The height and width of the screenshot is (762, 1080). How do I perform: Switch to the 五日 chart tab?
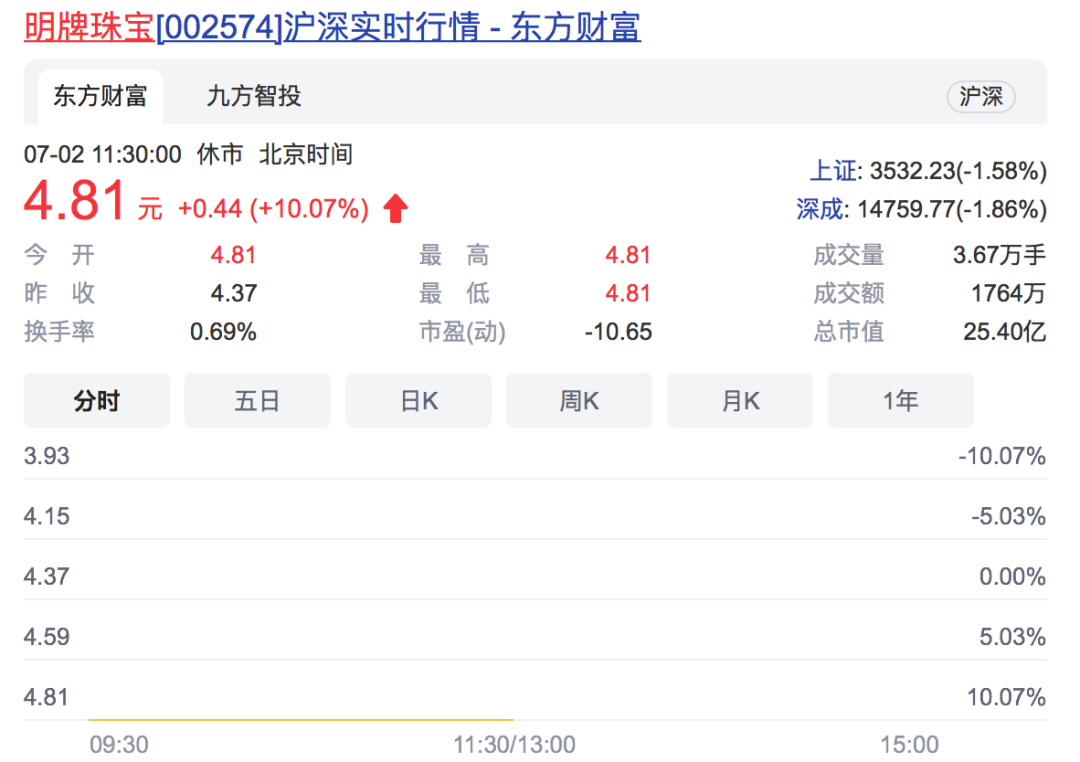[x=257, y=400]
